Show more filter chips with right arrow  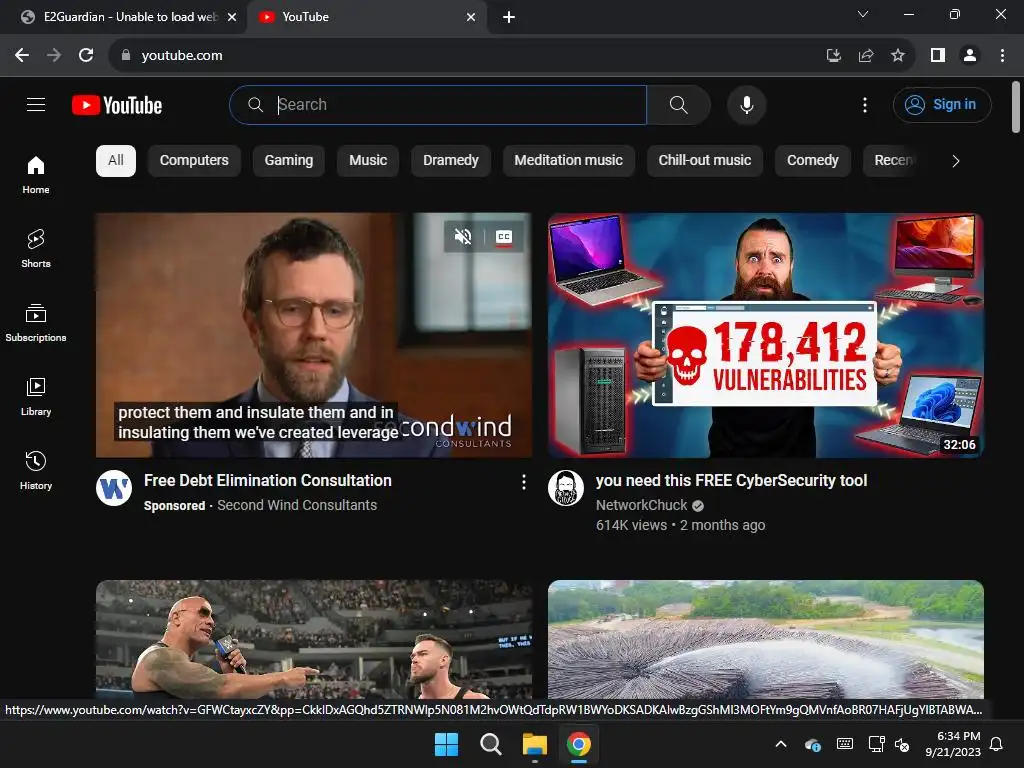[x=955, y=161]
